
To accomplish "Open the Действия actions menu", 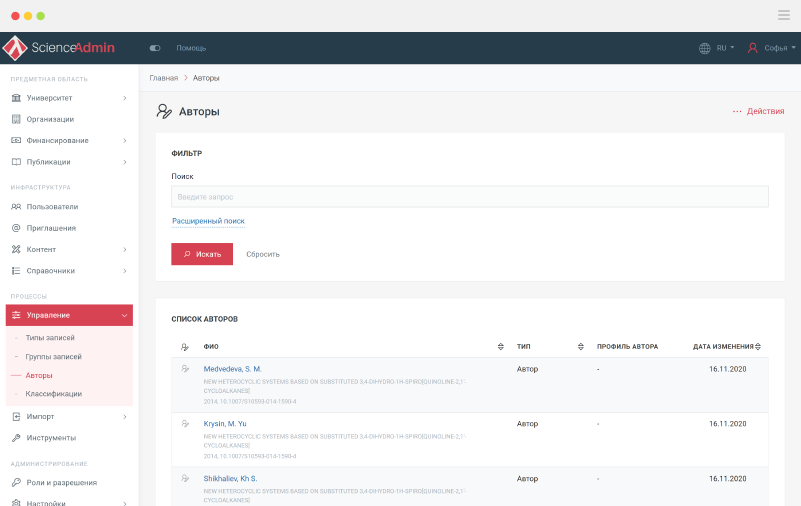I will pyautogui.click(x=759, y=111).
